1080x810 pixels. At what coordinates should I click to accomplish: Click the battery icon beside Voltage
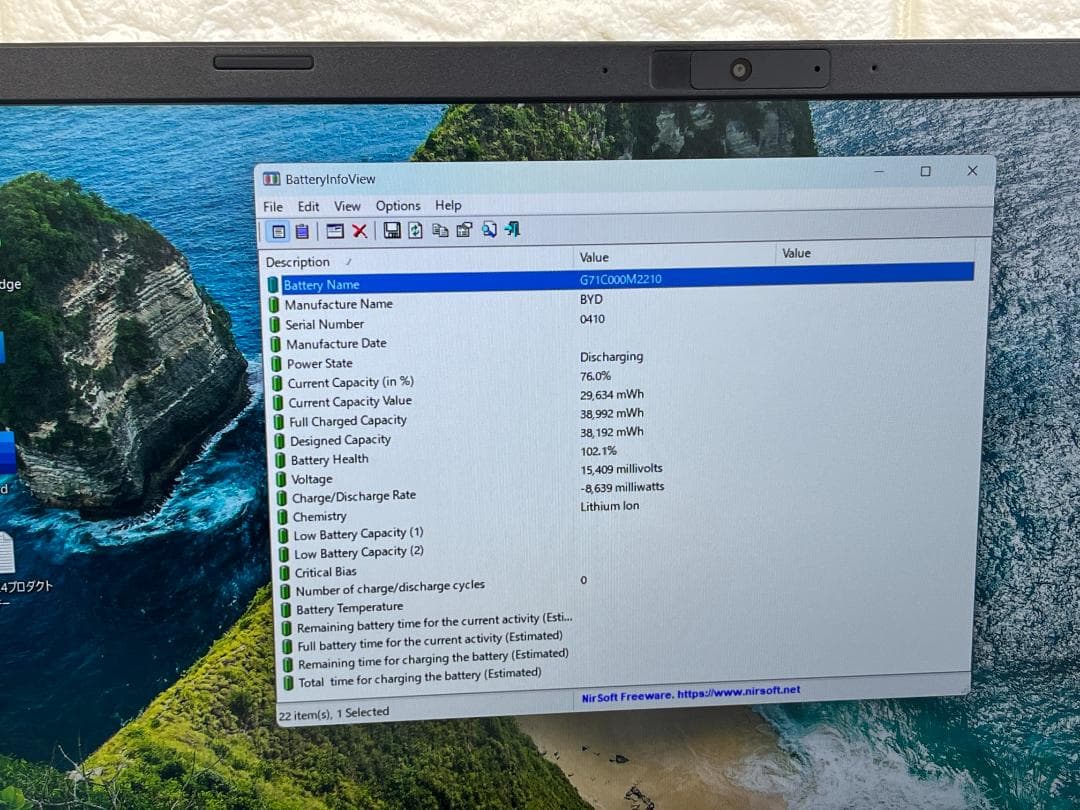(x=280, y=479)
